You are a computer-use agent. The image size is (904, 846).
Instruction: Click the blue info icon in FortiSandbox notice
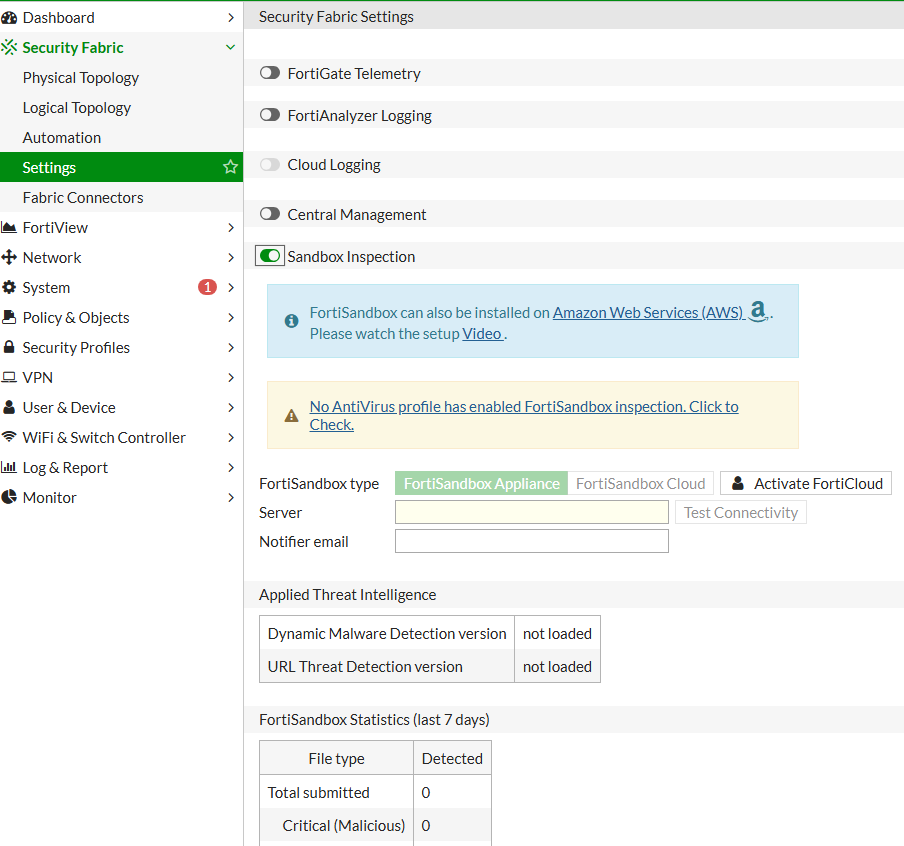(x=292, y=321)
